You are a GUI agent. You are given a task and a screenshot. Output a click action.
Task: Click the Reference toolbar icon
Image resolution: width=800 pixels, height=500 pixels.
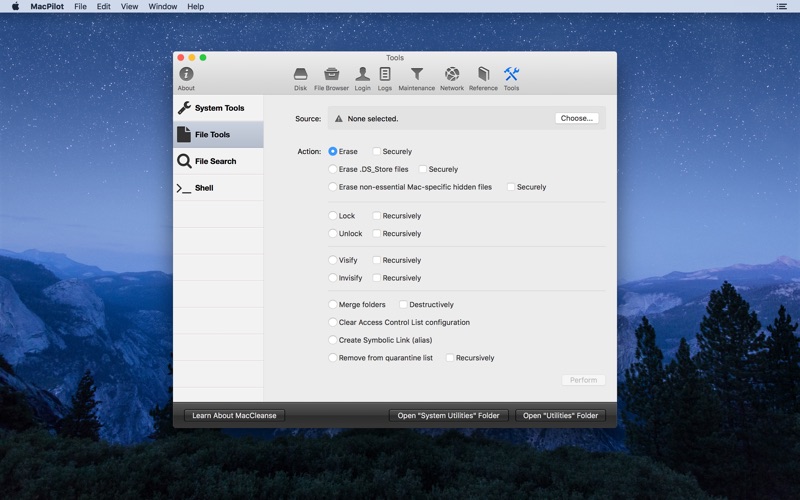(x=483, y=75)
